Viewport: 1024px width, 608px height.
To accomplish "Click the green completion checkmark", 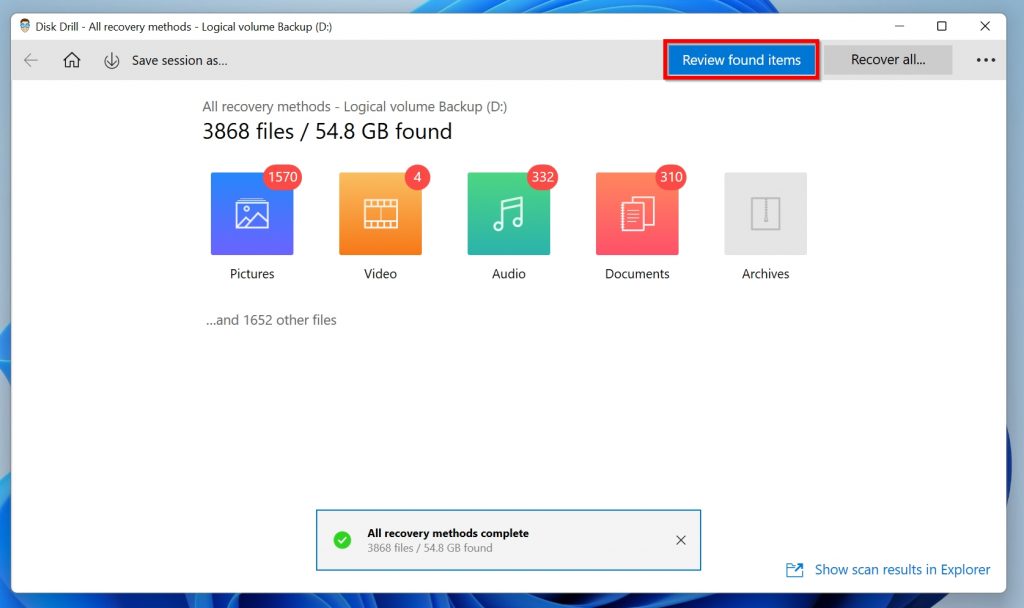I will click(x=342, y=539).
